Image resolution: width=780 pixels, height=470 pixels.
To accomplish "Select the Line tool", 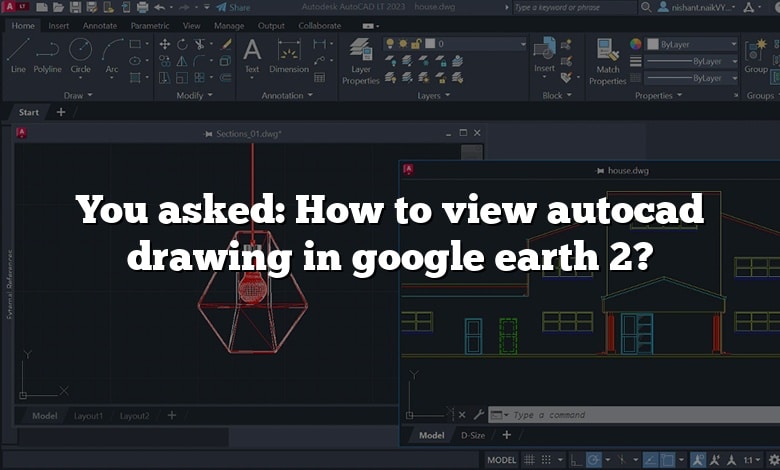I will [x=18, y=56].
